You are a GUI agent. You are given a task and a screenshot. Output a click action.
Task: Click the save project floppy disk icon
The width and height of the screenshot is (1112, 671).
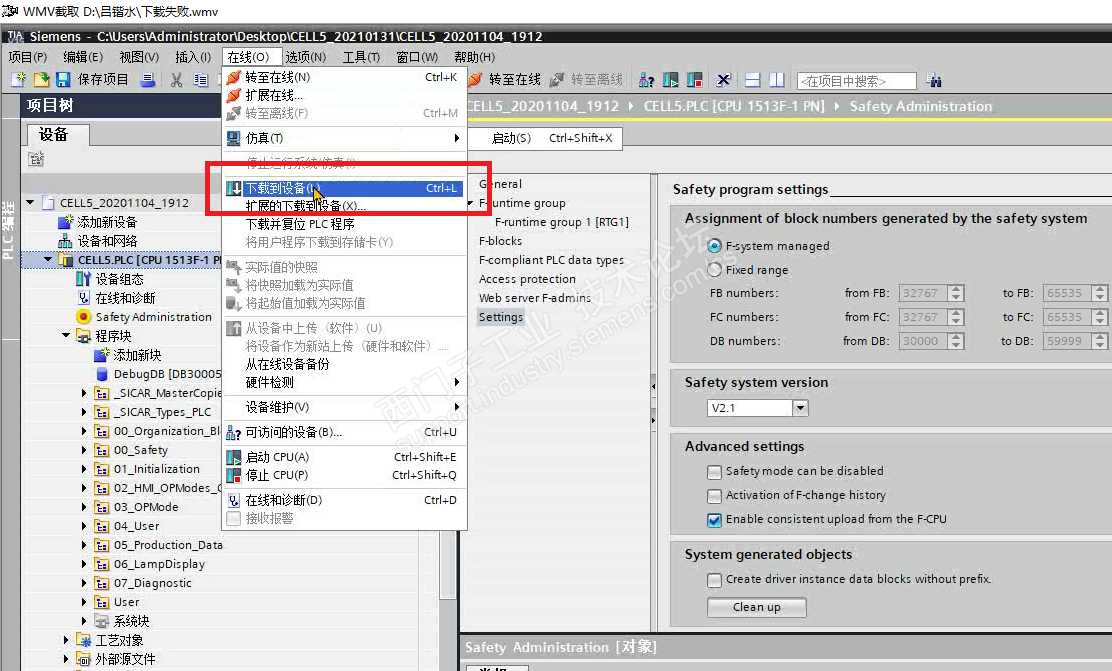tap(63, 79)
